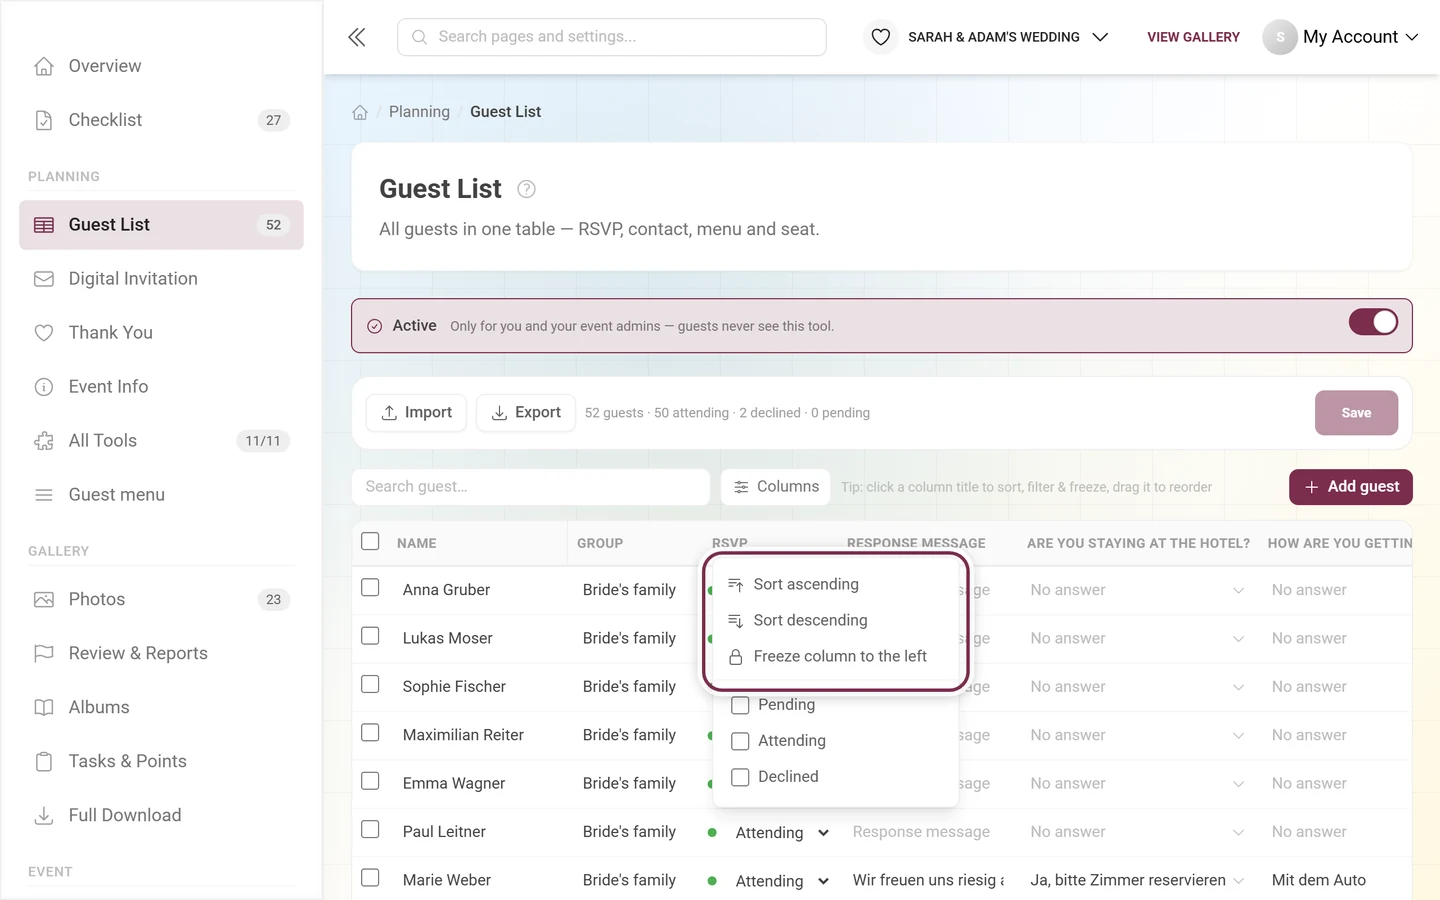Click the hotel stay column header
Viewport: 1440px width, 900px height.
pyautogui.click(x=1138, y=543)
